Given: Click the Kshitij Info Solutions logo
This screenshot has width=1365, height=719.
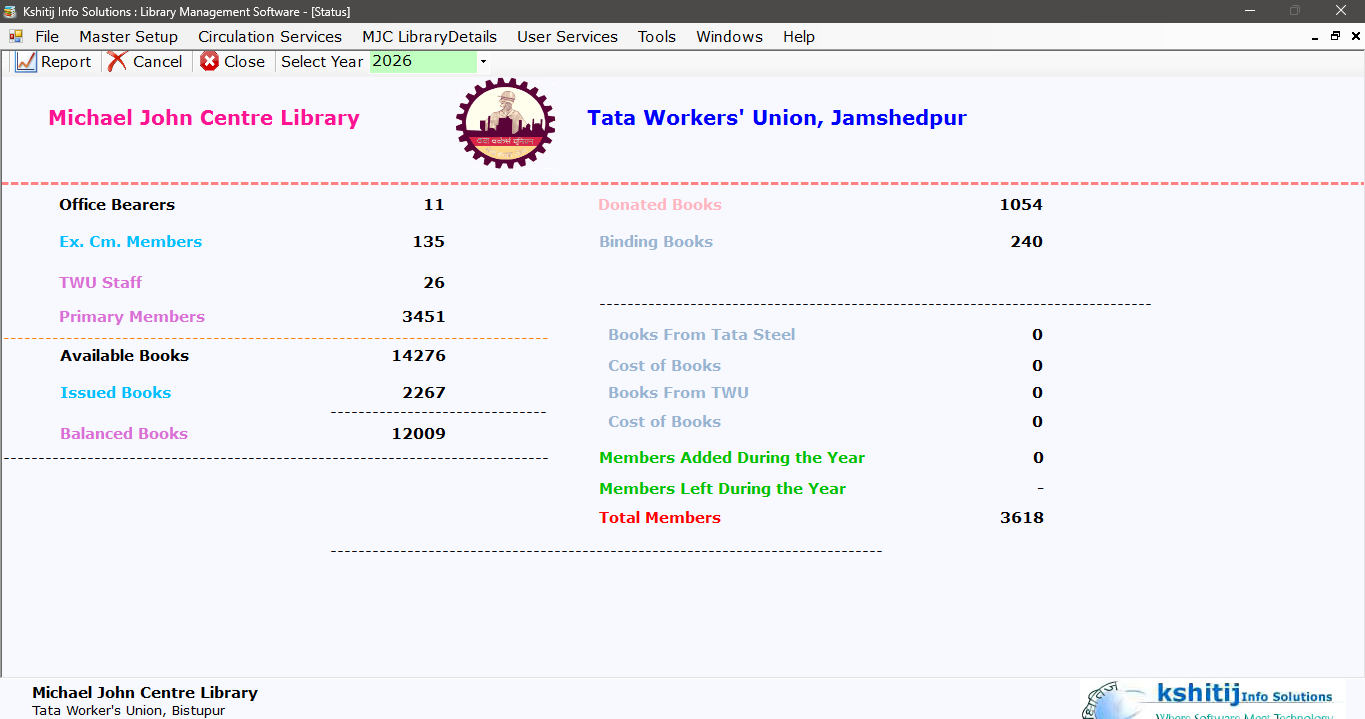Looking at the screenshot, I should tap(1212, 699).
